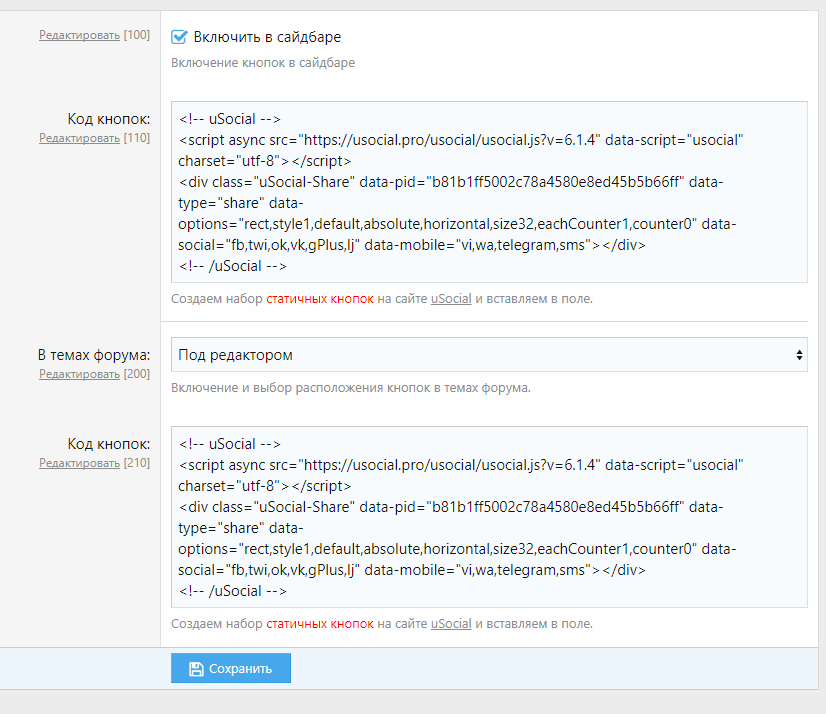Click the "Включить в сайдбаре" label text
This screenshot has height=714, width=826.
click(x=267, y=37)
